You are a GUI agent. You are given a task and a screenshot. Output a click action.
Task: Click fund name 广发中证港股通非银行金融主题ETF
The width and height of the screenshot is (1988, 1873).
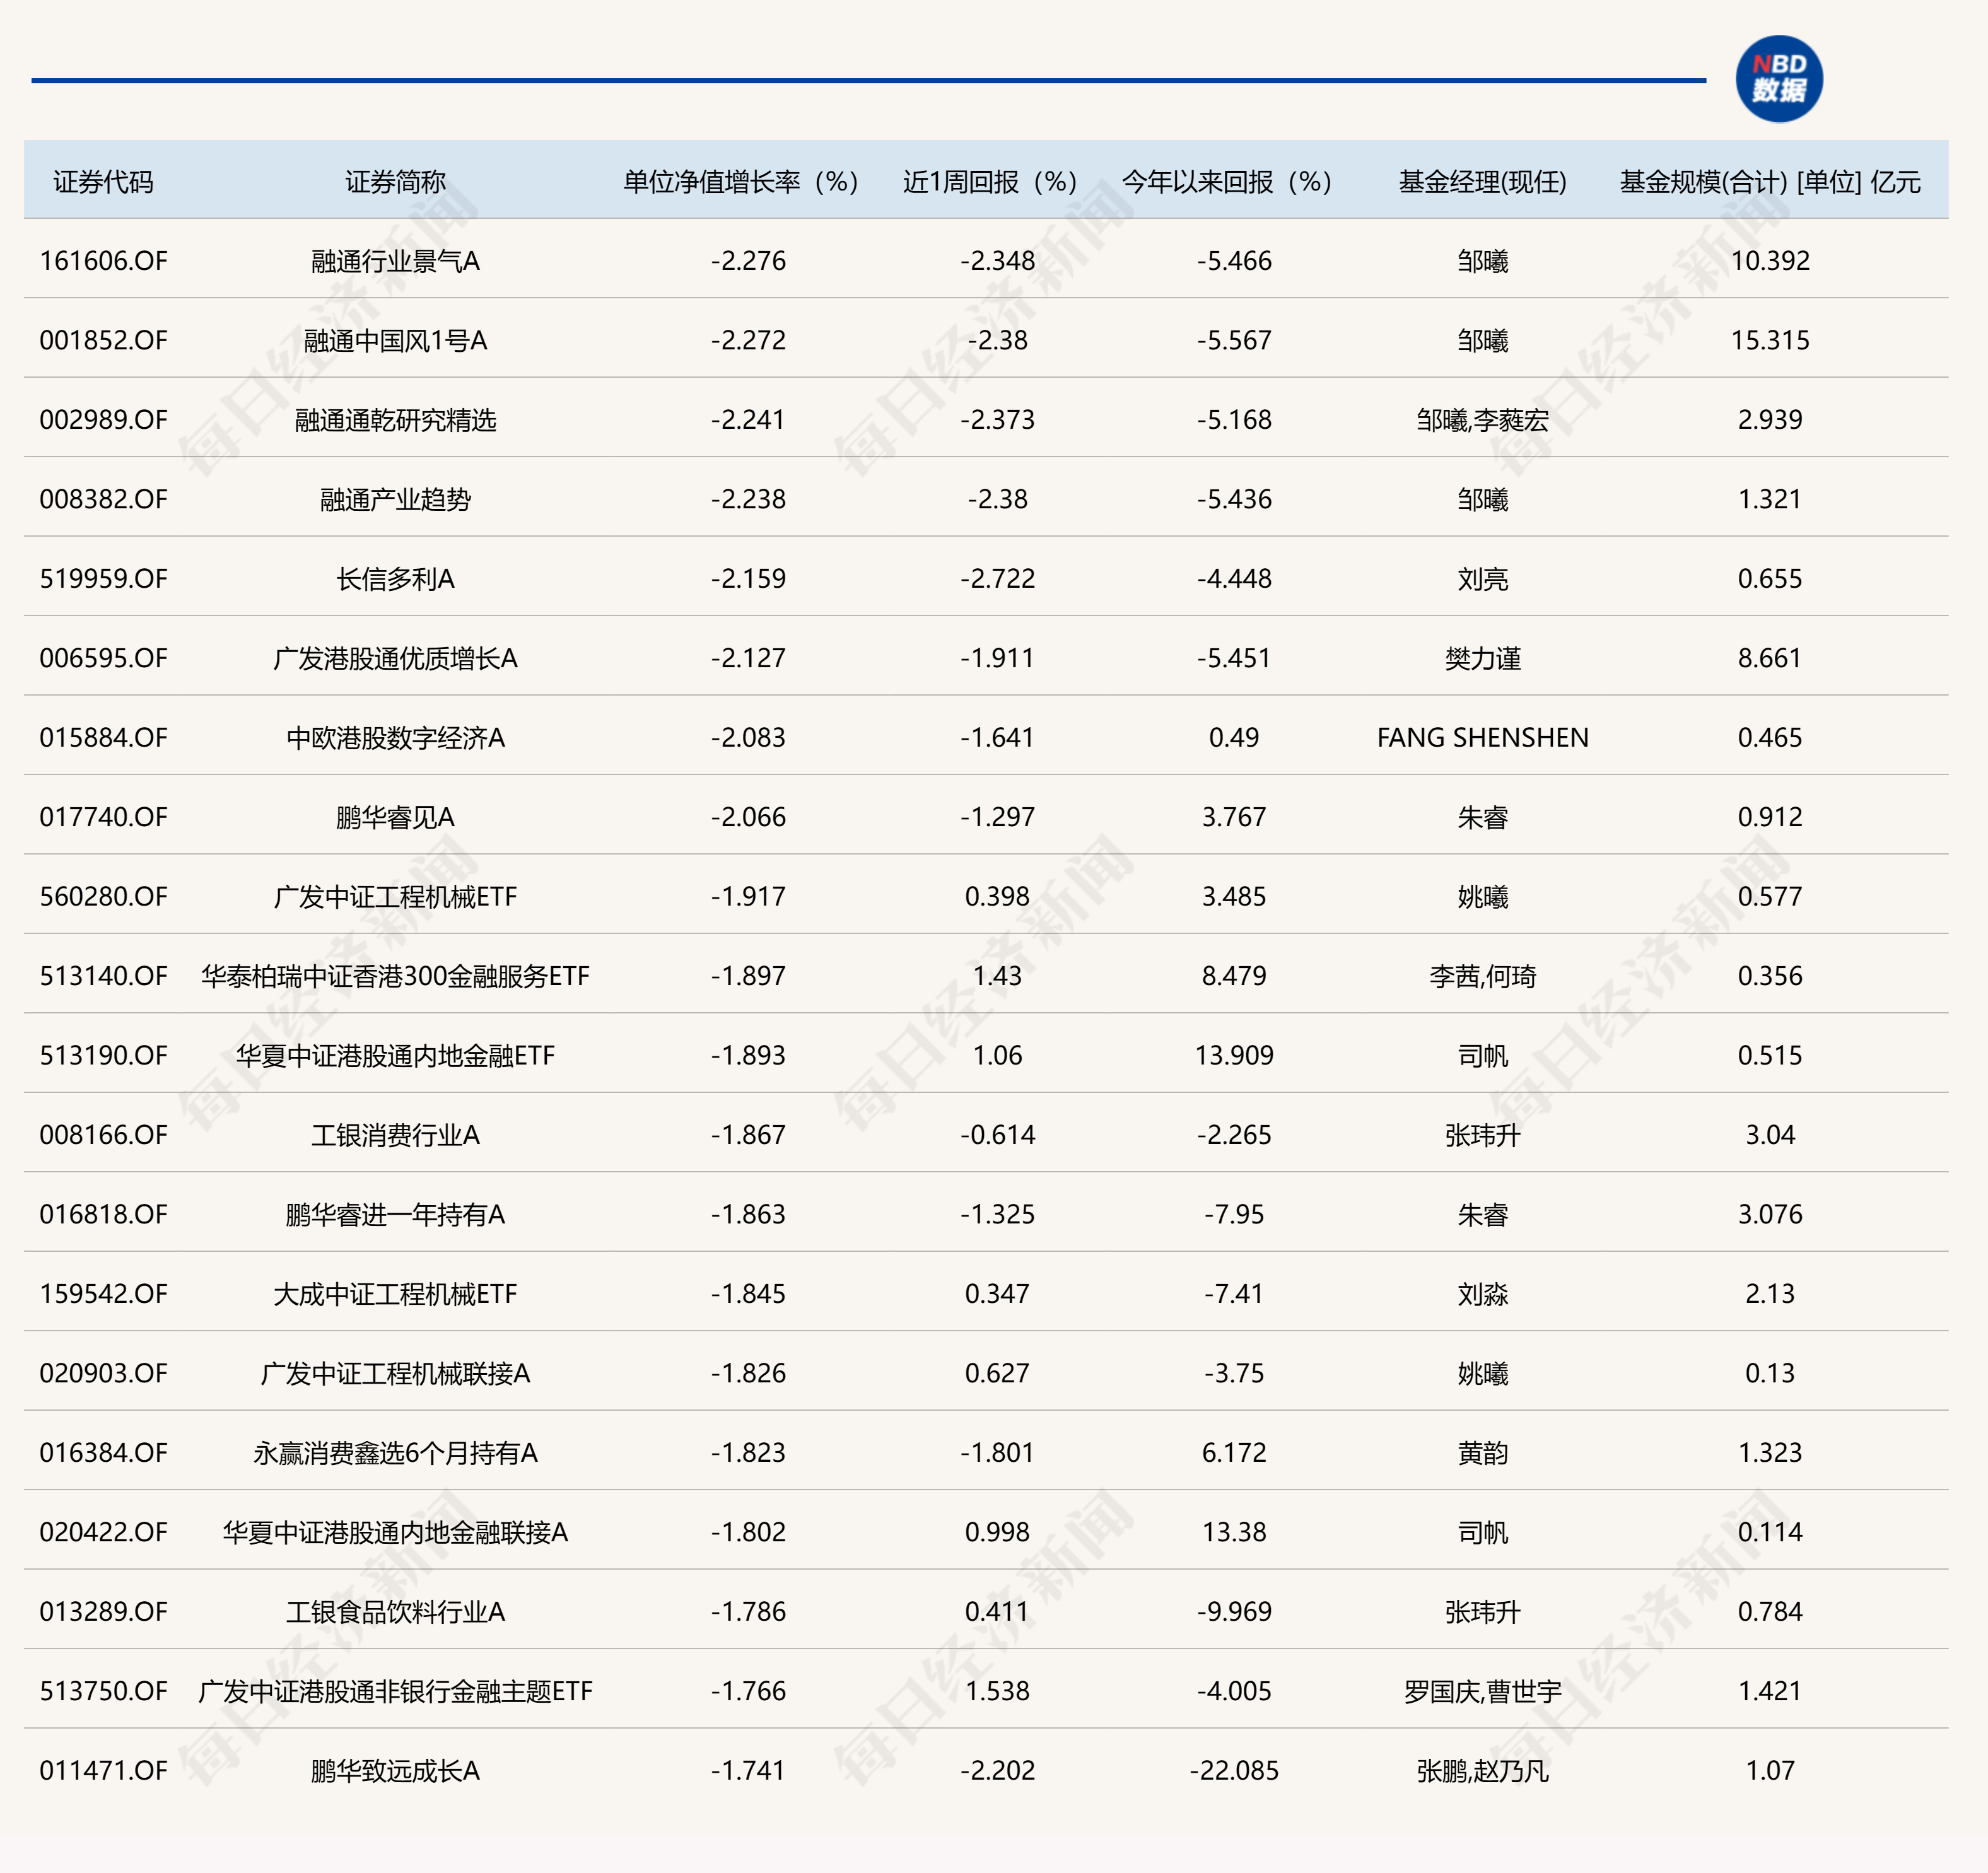[x=395, y=1691]
